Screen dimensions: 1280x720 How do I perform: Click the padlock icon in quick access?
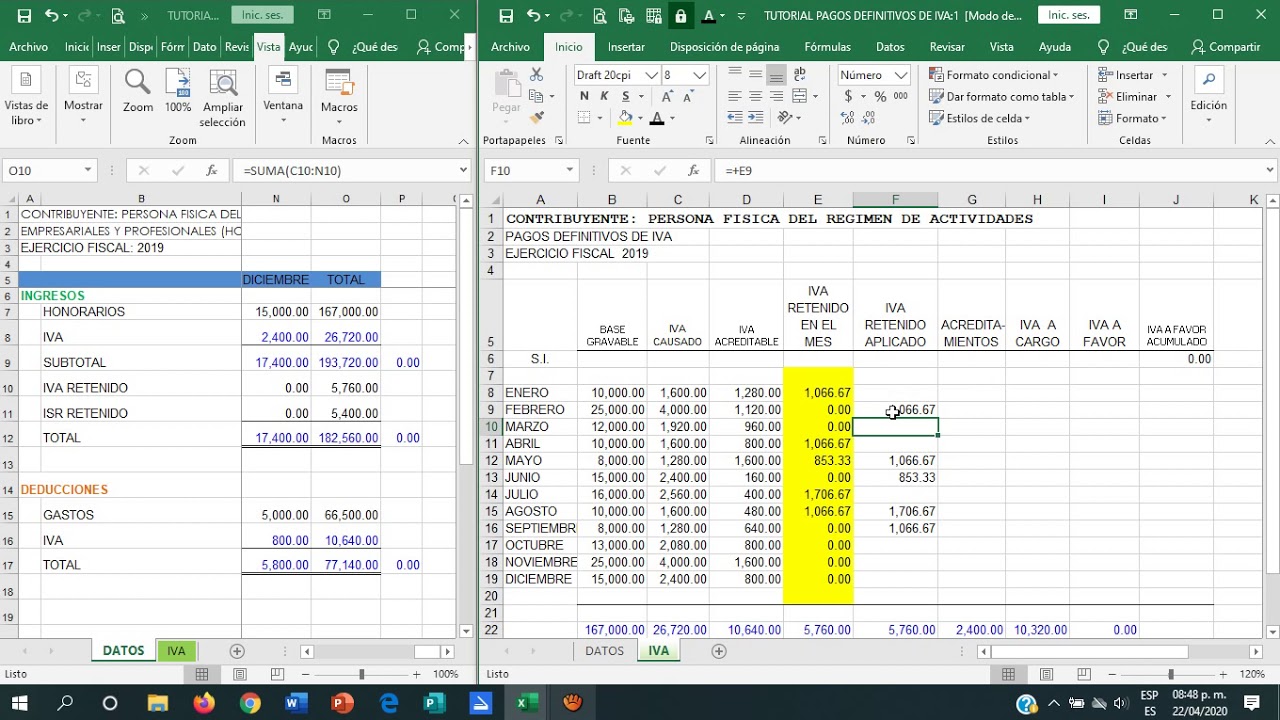(680, 16)
